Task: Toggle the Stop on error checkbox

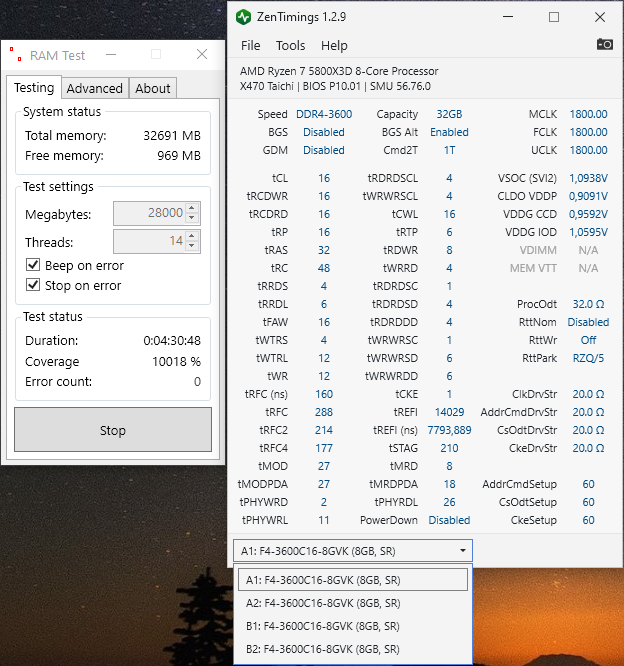Action: pyautogui.click(x=33, y=285)
